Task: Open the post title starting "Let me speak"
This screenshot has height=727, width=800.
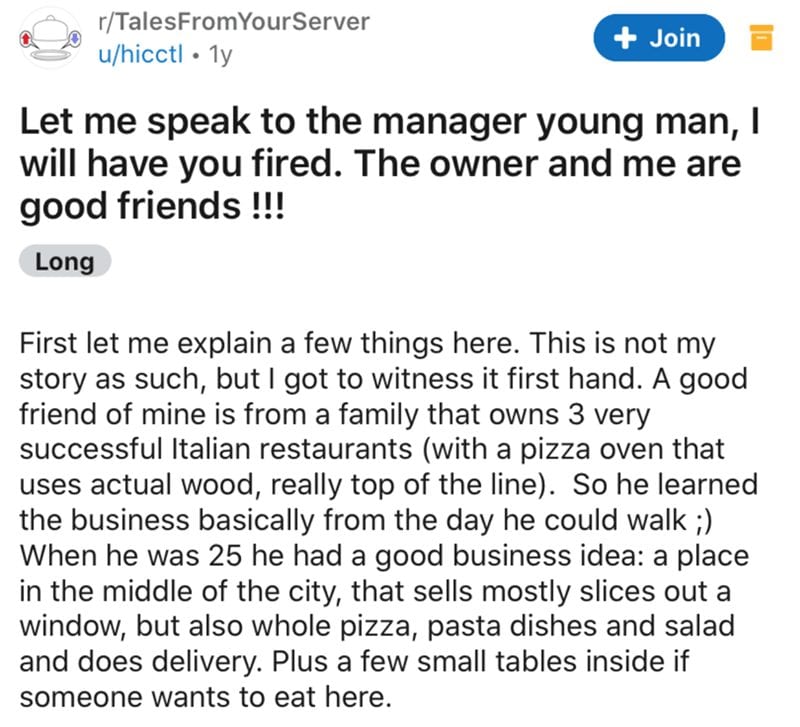Action: pyautogui.click(x=389, y=164)
